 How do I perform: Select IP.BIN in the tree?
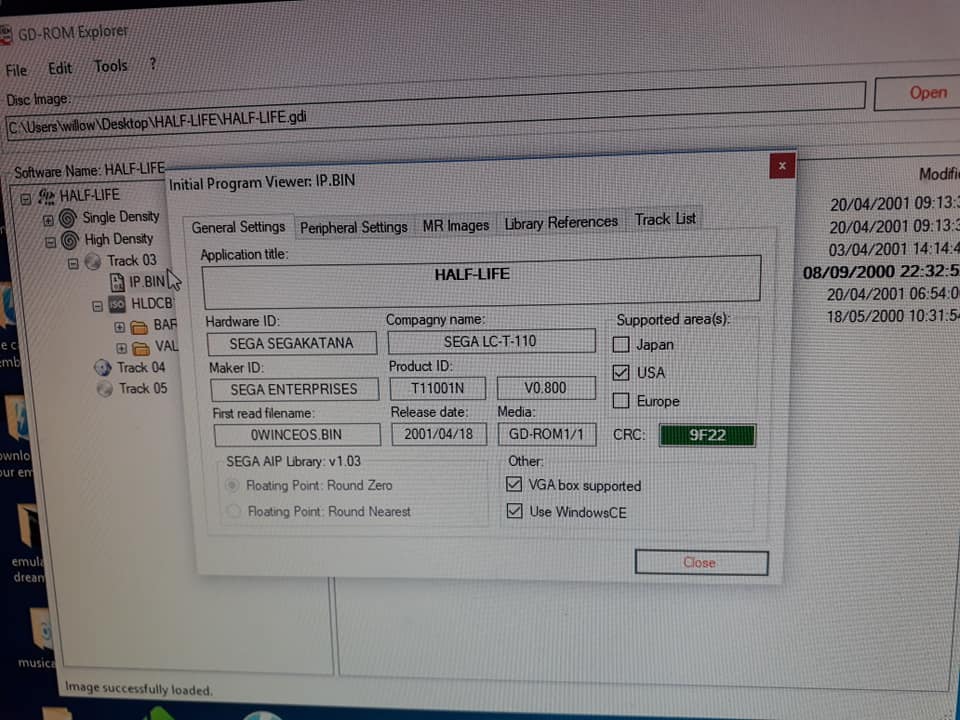pos(147,282)
